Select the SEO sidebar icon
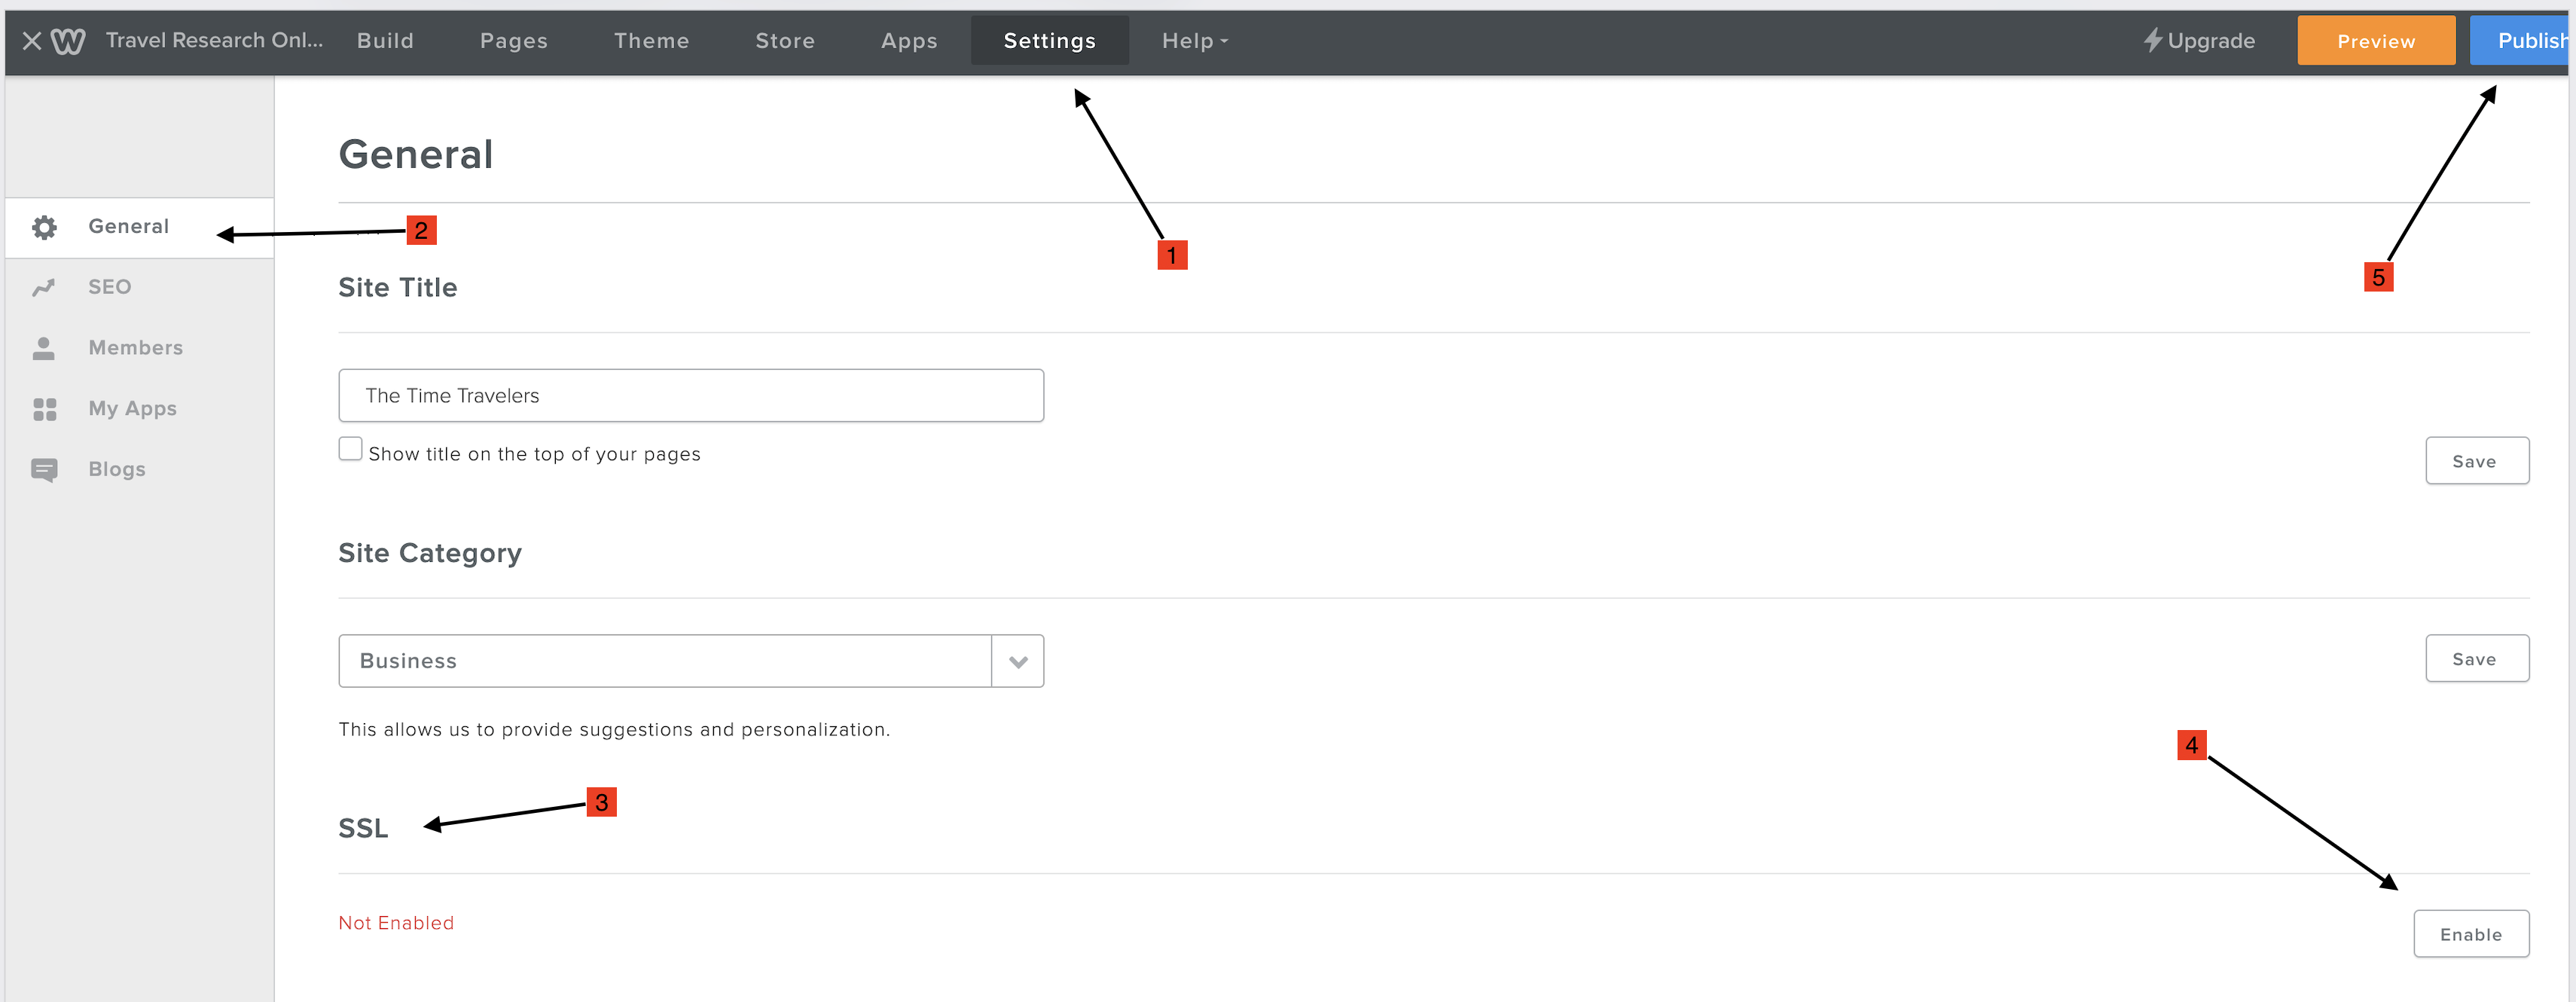Screen dimensions: 2576x1002 pos(45,287)
